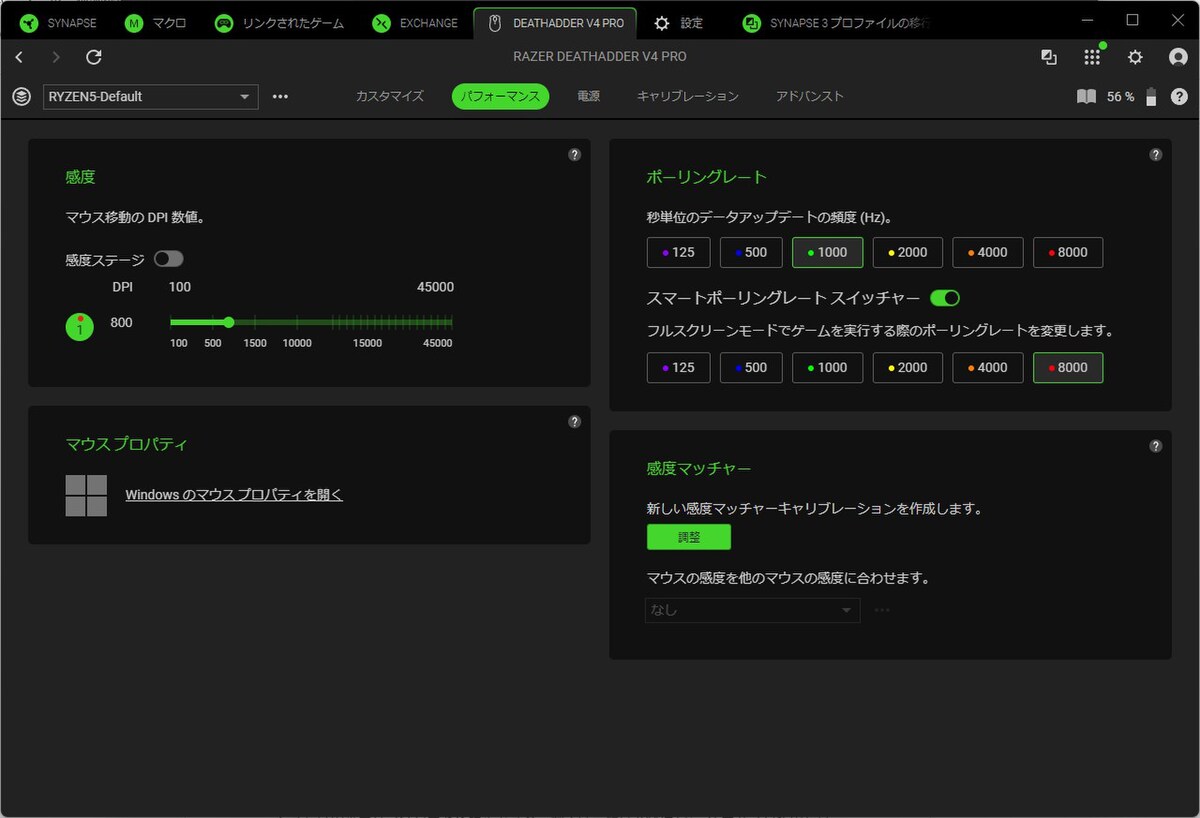The height and width of the screenshot is (818, 1200).
Task: Disable スマートポーリングレート スイッチャー toggle
Action: click(x=945, y=298)
